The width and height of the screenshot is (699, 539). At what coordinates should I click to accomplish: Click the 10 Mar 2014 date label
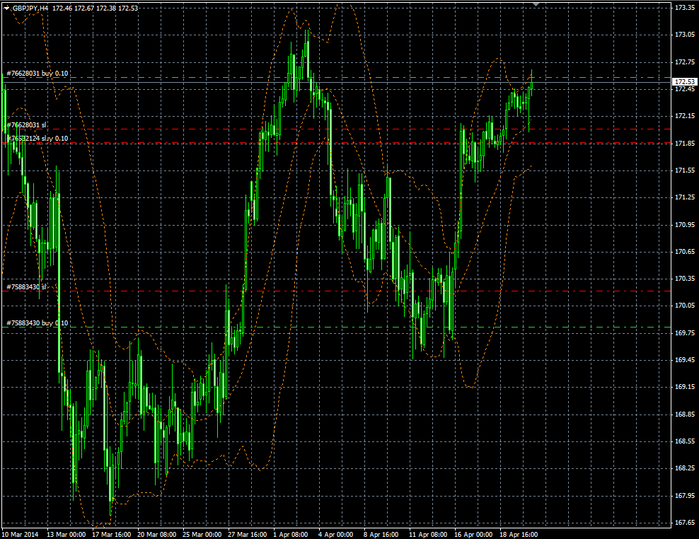(21, 534)
